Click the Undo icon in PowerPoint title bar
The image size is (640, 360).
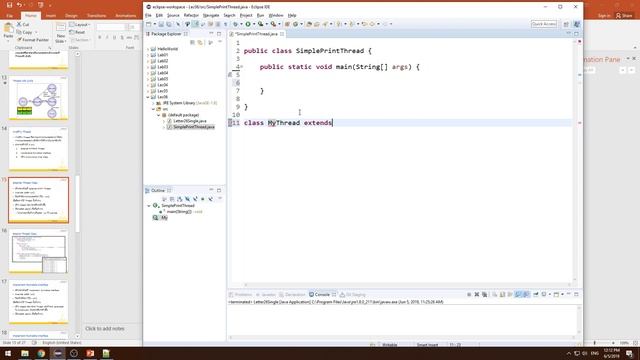(x=19, y=5)
